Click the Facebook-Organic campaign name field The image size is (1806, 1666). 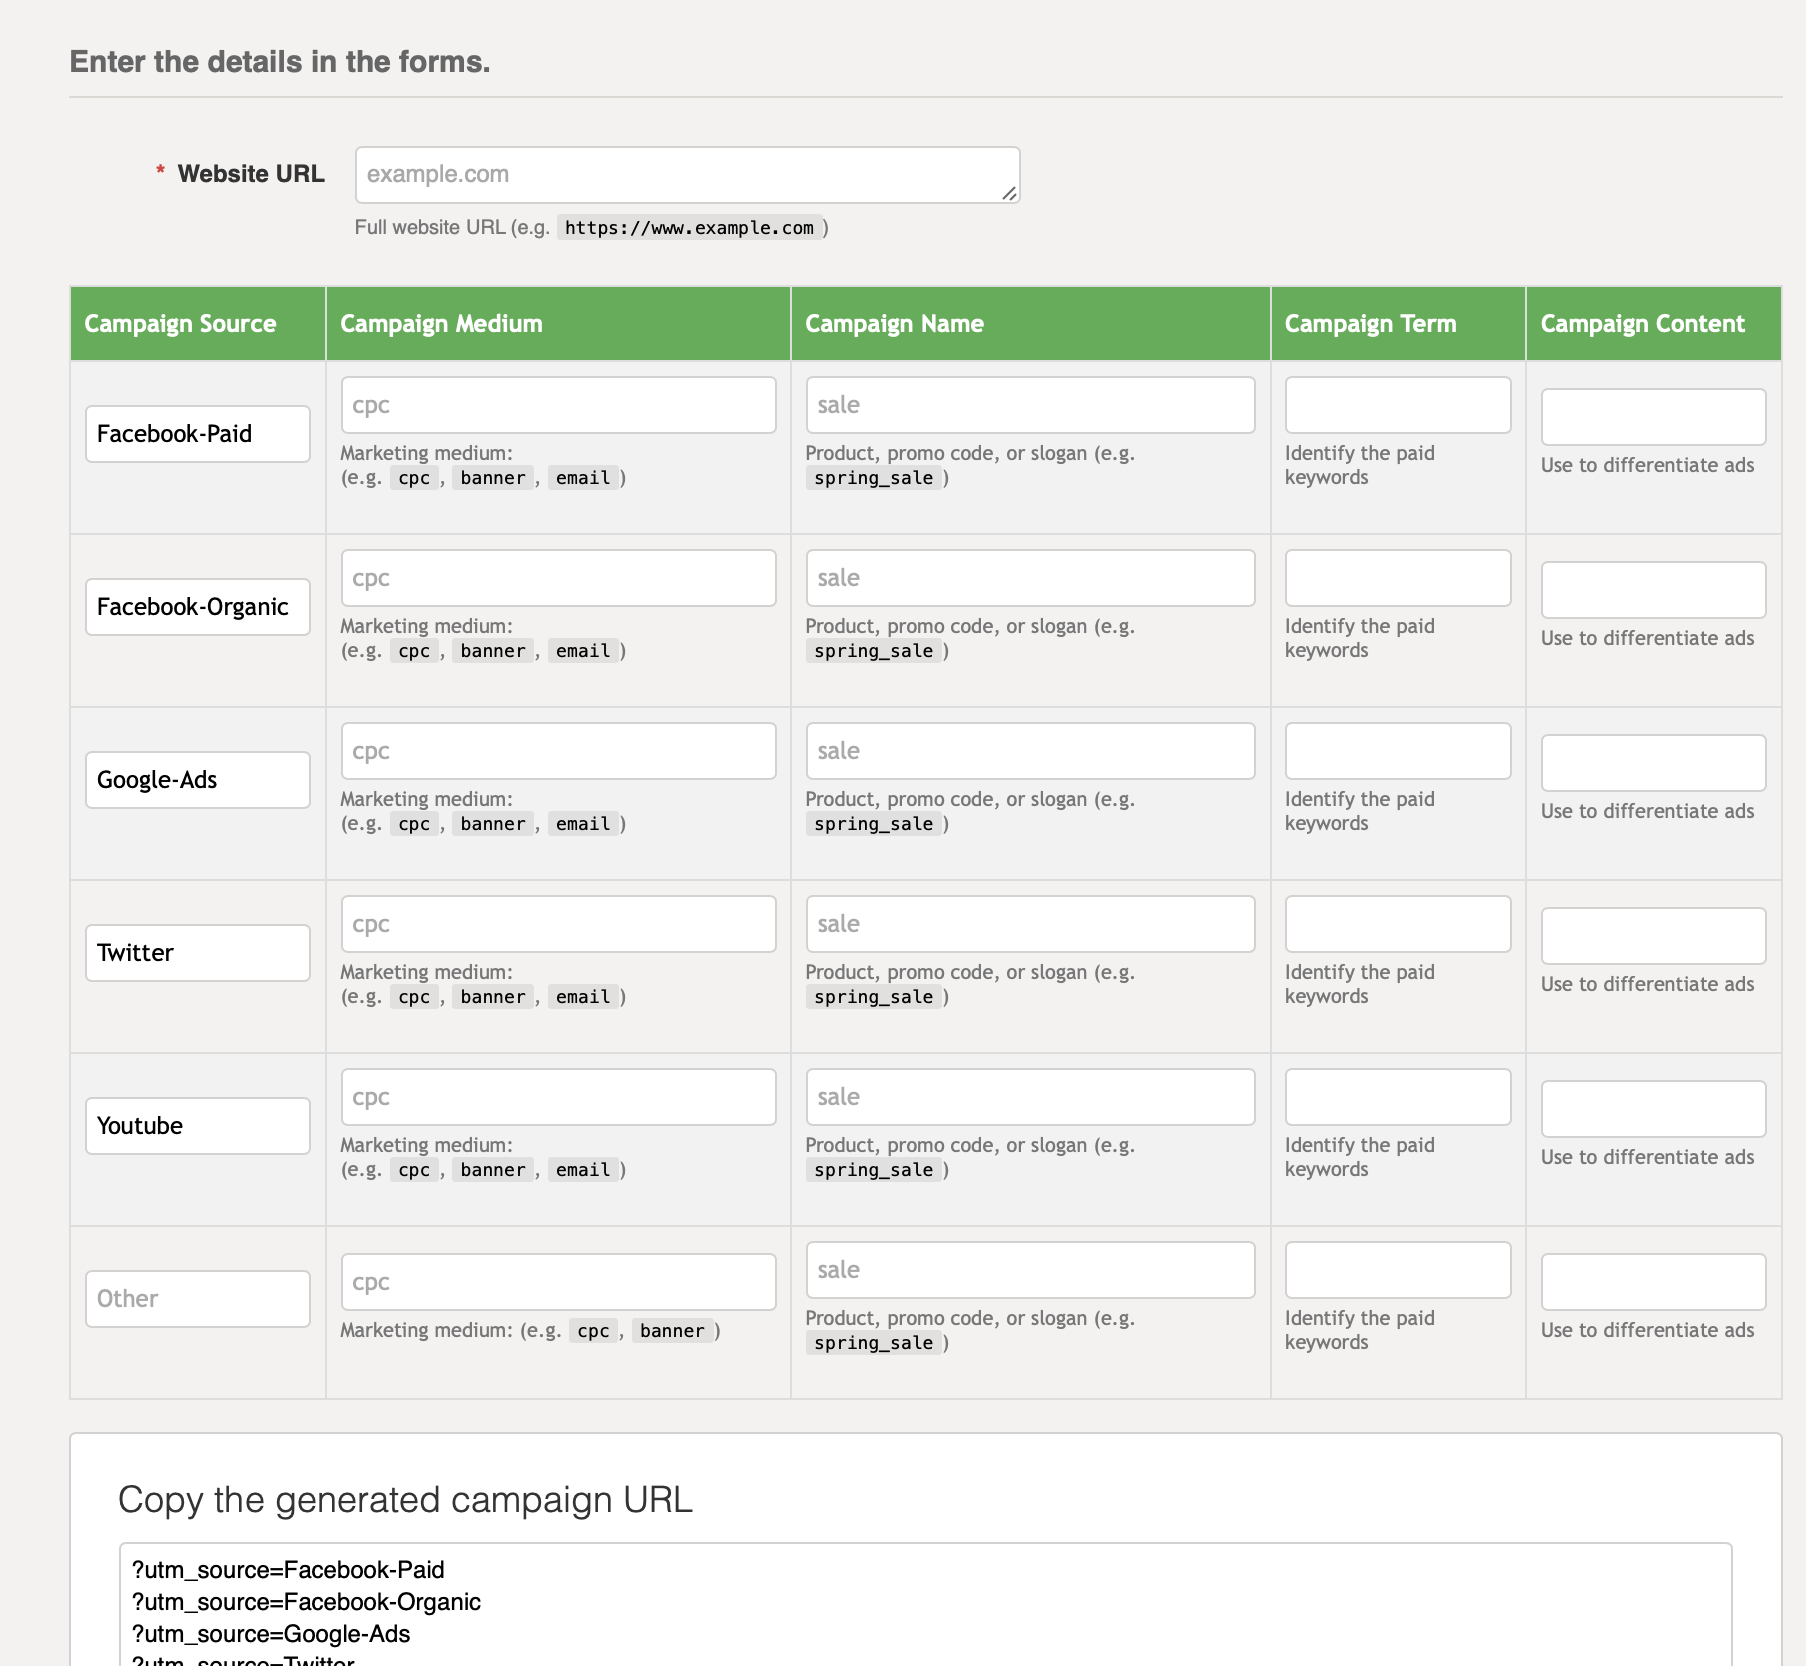coord(1029,578)
